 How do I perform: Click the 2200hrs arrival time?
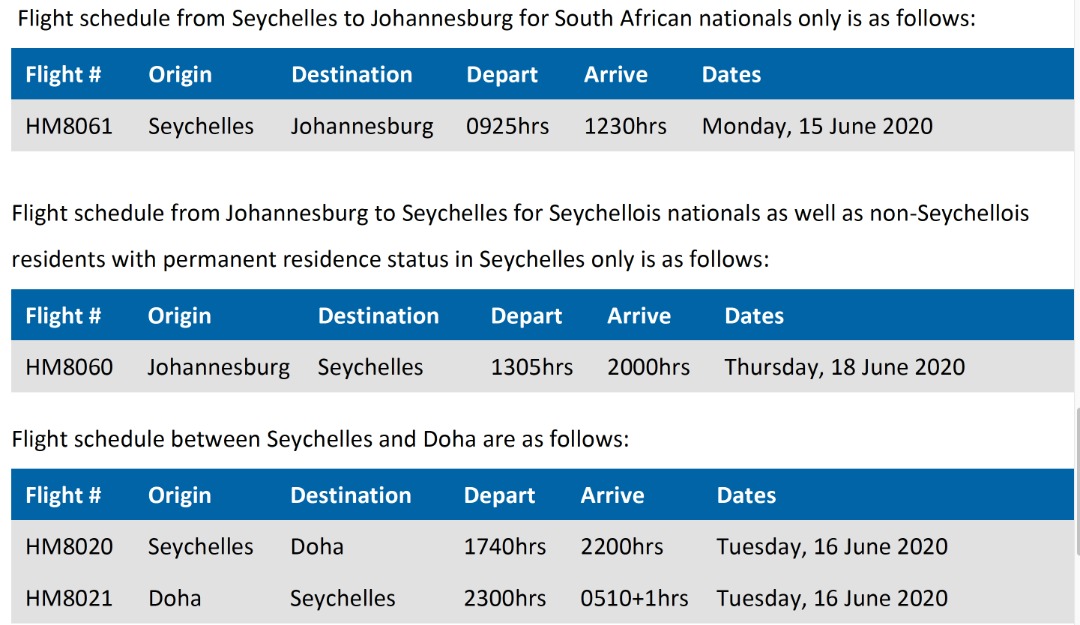tap(622, 547)
